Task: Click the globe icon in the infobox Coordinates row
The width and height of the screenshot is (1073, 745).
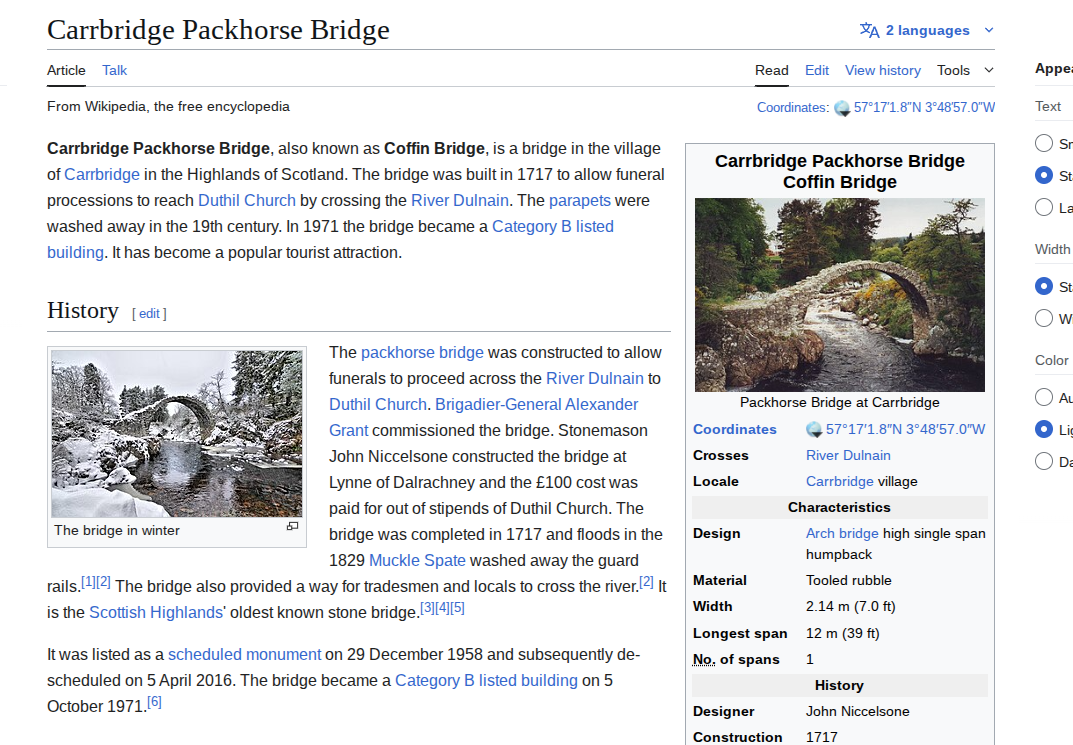Action: coord(814,430)
